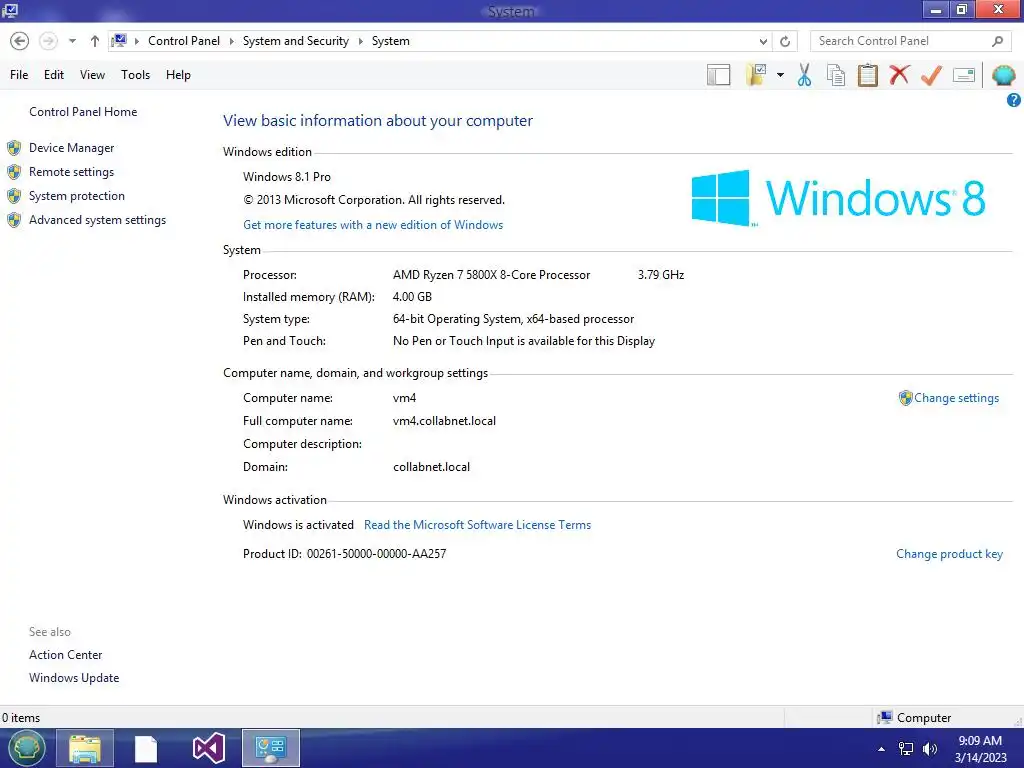The width and height of the screenshot is (1024, 768).
Task: Expand the chevron before Control Panel breadcrumb
Action: click(136, 41)
